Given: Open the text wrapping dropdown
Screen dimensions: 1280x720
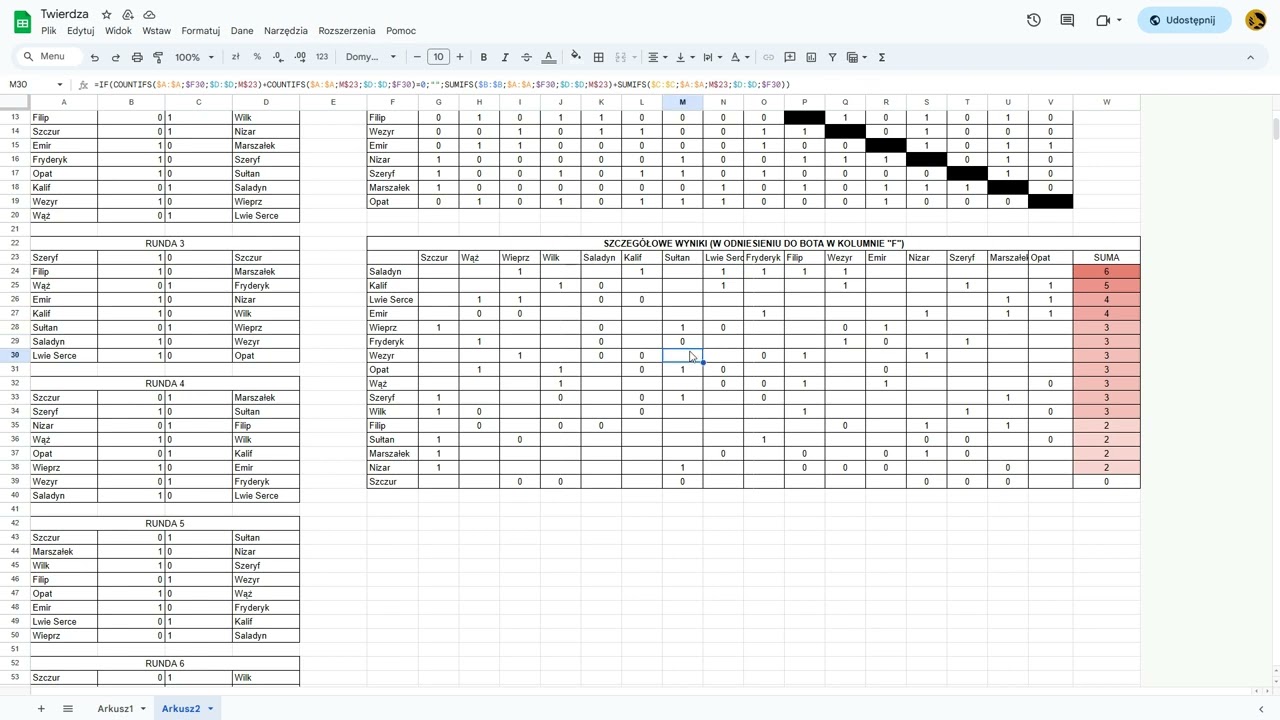Looking at the screenshot, I should coord(711,57).
